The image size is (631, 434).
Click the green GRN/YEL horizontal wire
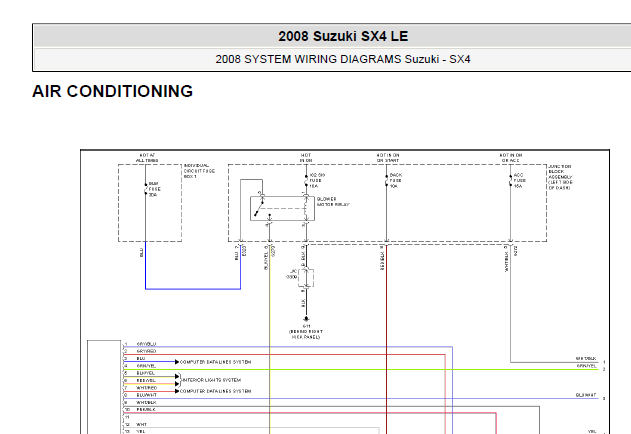361,369
